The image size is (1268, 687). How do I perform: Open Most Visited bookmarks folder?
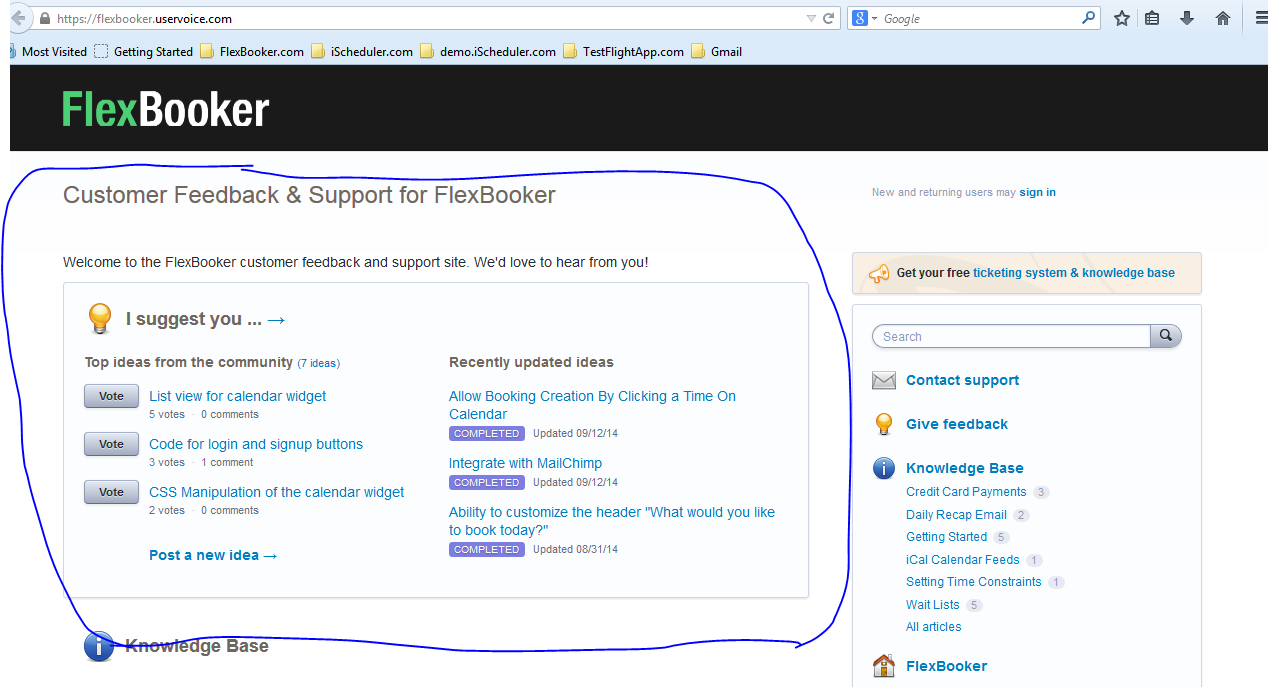(x=47, y=52)
